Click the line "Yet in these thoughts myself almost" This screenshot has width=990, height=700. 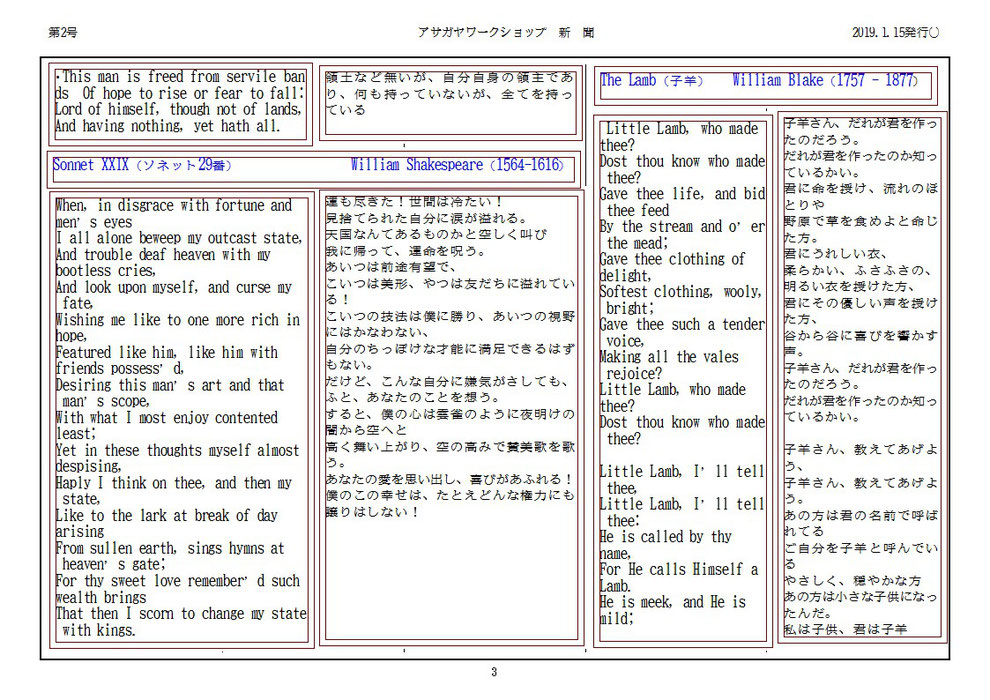177,451
